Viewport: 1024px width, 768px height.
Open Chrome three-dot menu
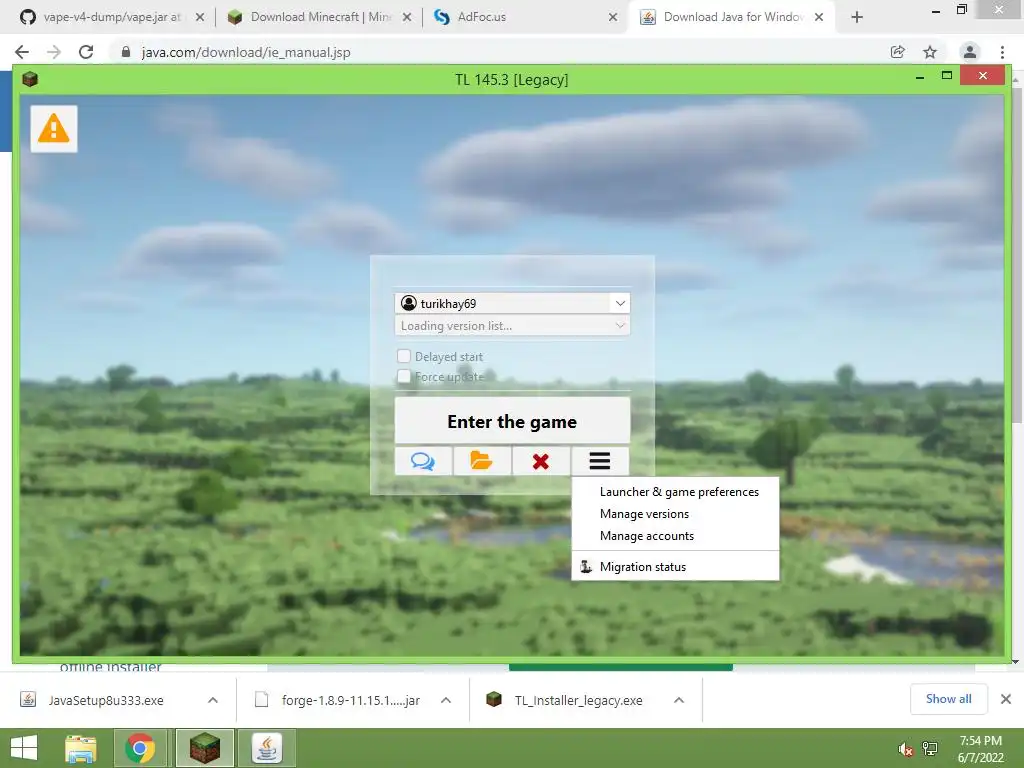click(x=1002, y=52)
